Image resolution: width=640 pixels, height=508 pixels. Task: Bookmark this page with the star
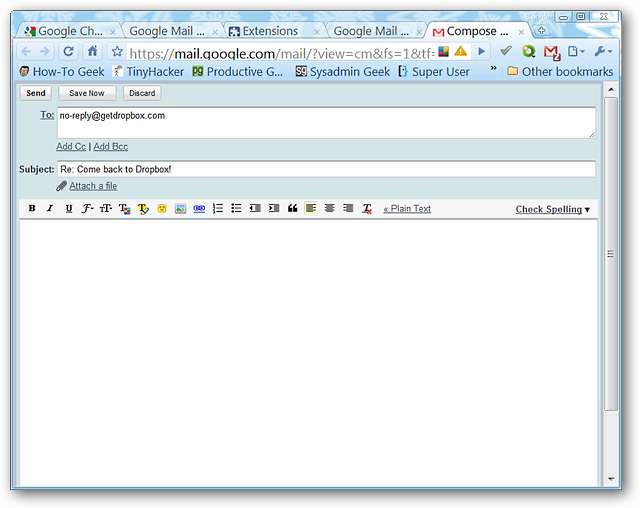[x=117, y=51]
